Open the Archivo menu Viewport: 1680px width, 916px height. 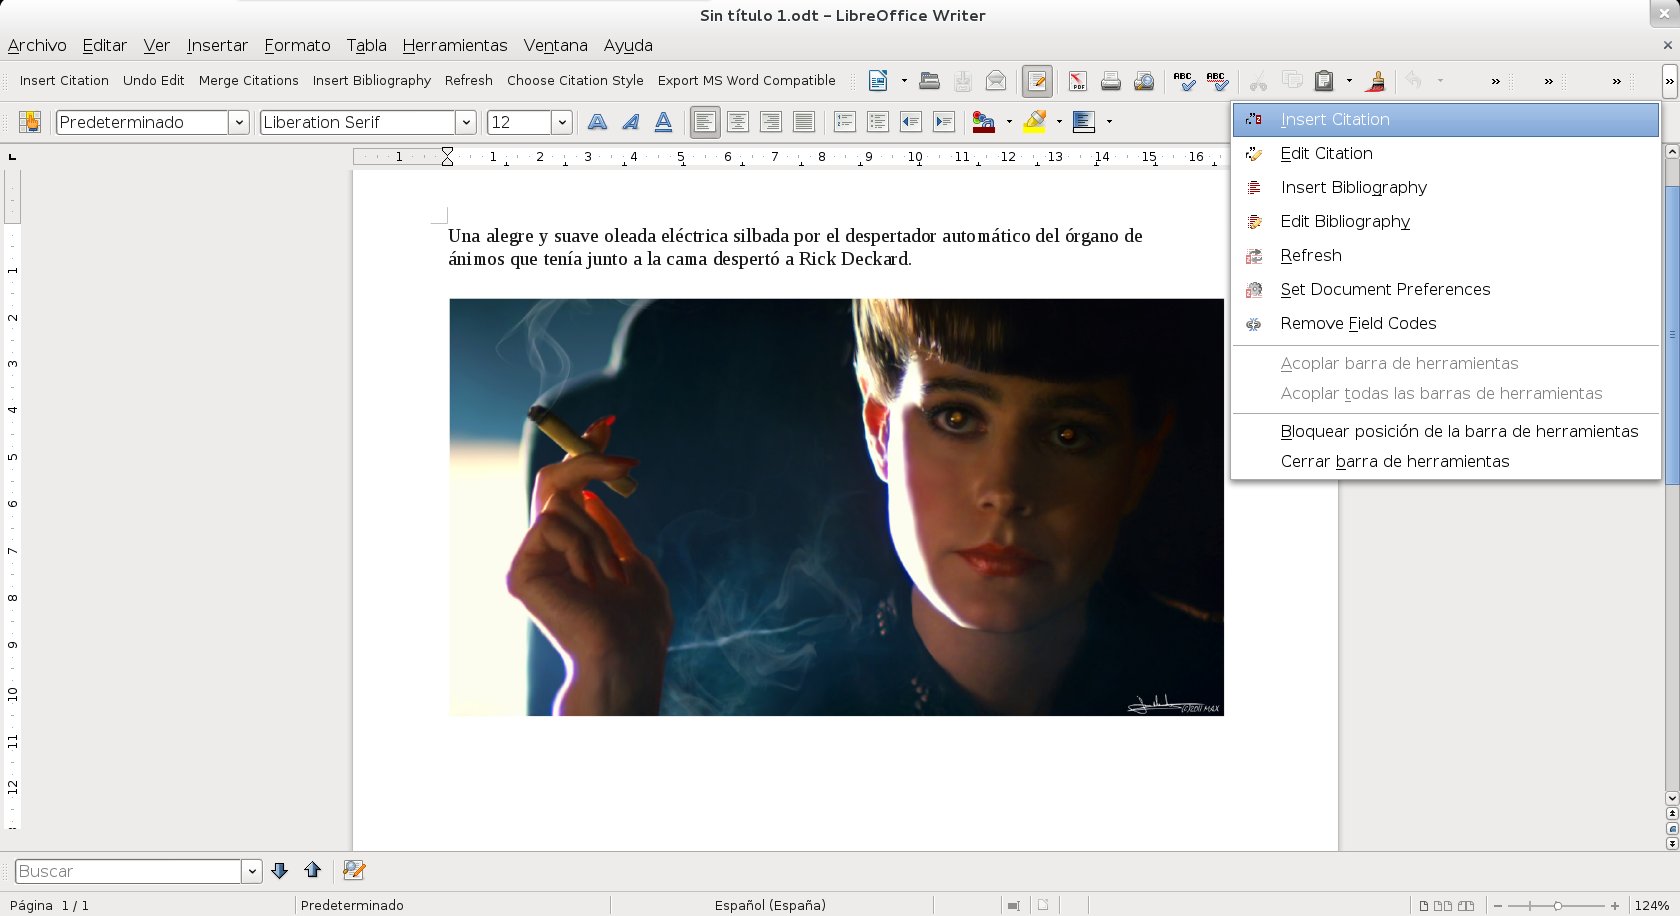37,45
